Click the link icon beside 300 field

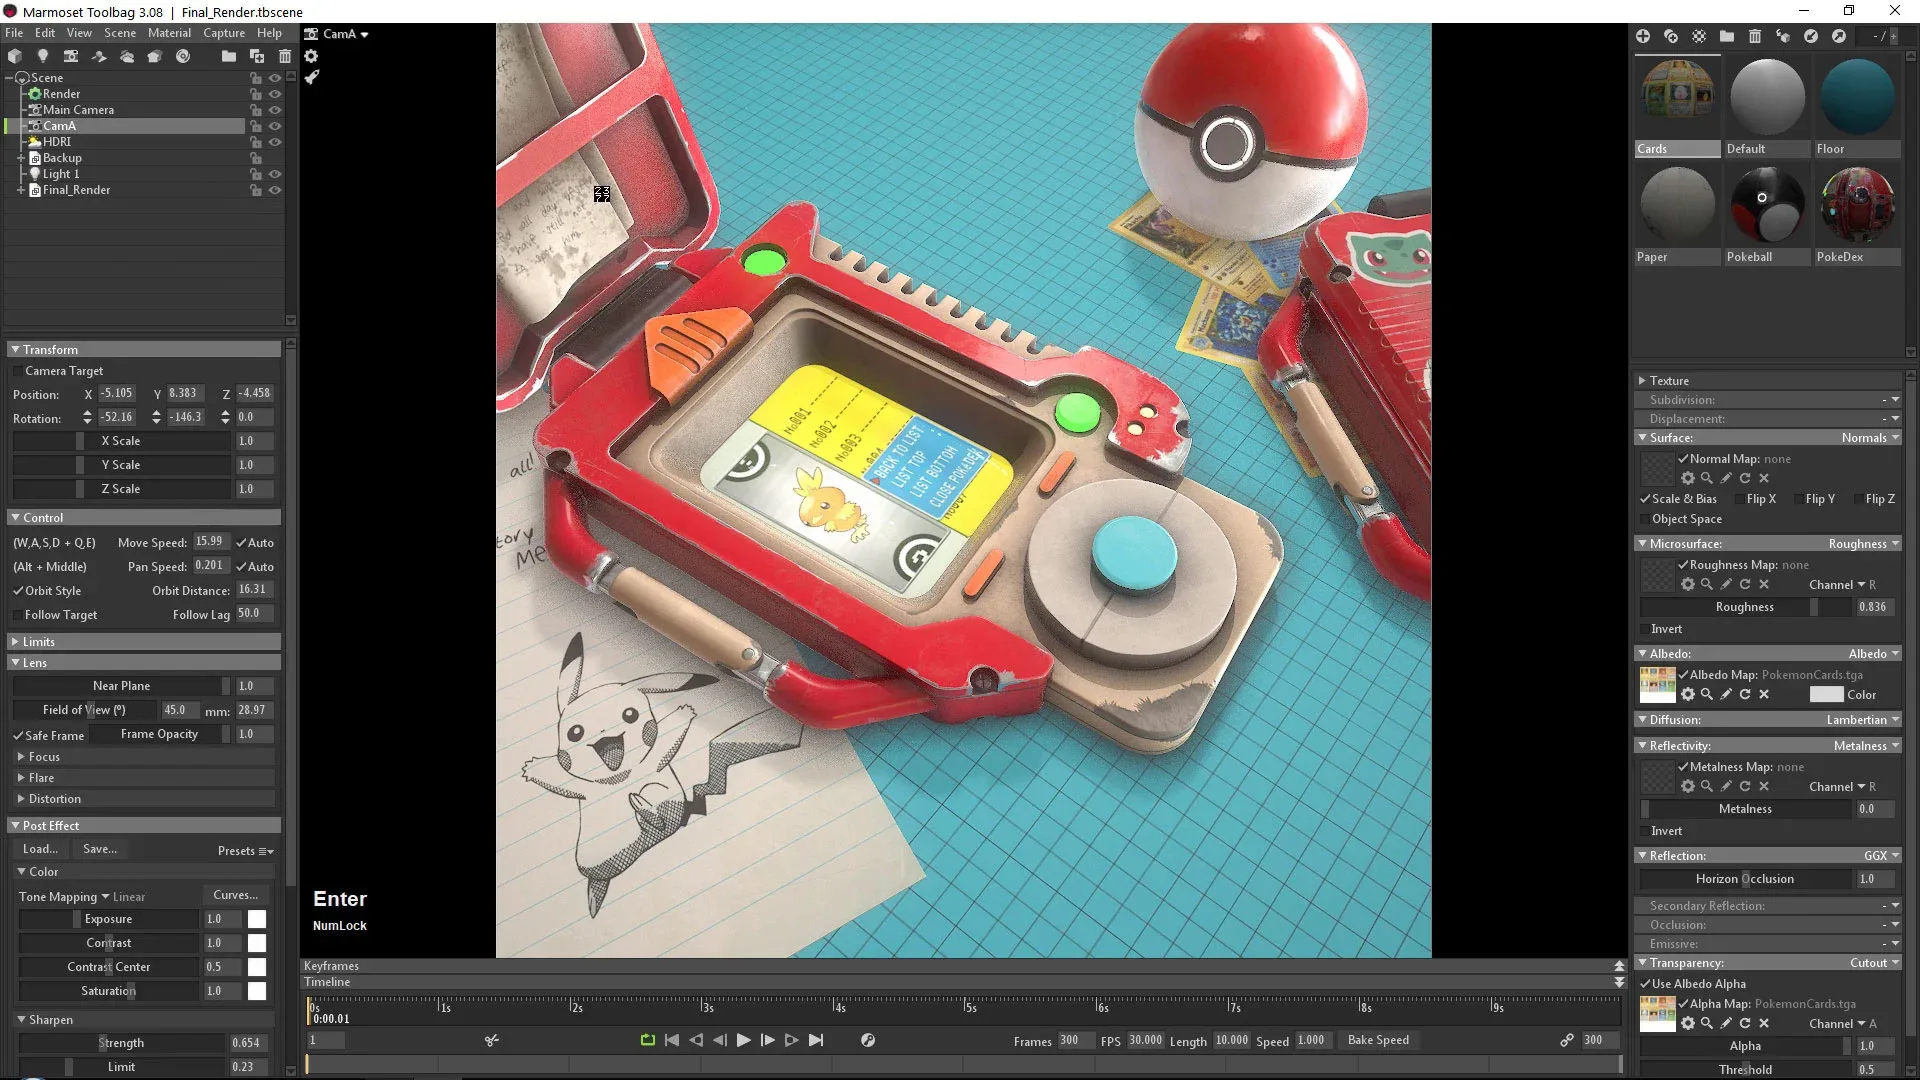click(x=1567, y=1040)
